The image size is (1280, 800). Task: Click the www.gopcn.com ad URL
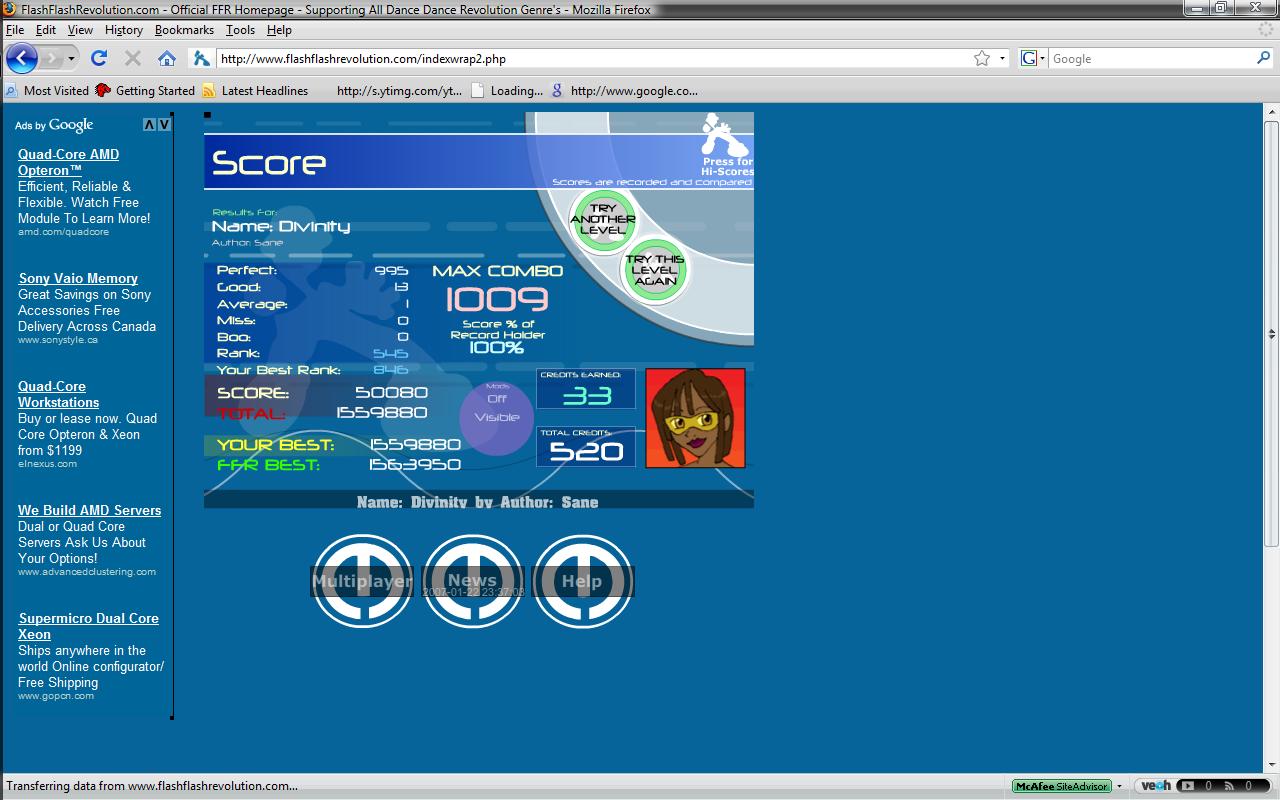click(56, 696)
